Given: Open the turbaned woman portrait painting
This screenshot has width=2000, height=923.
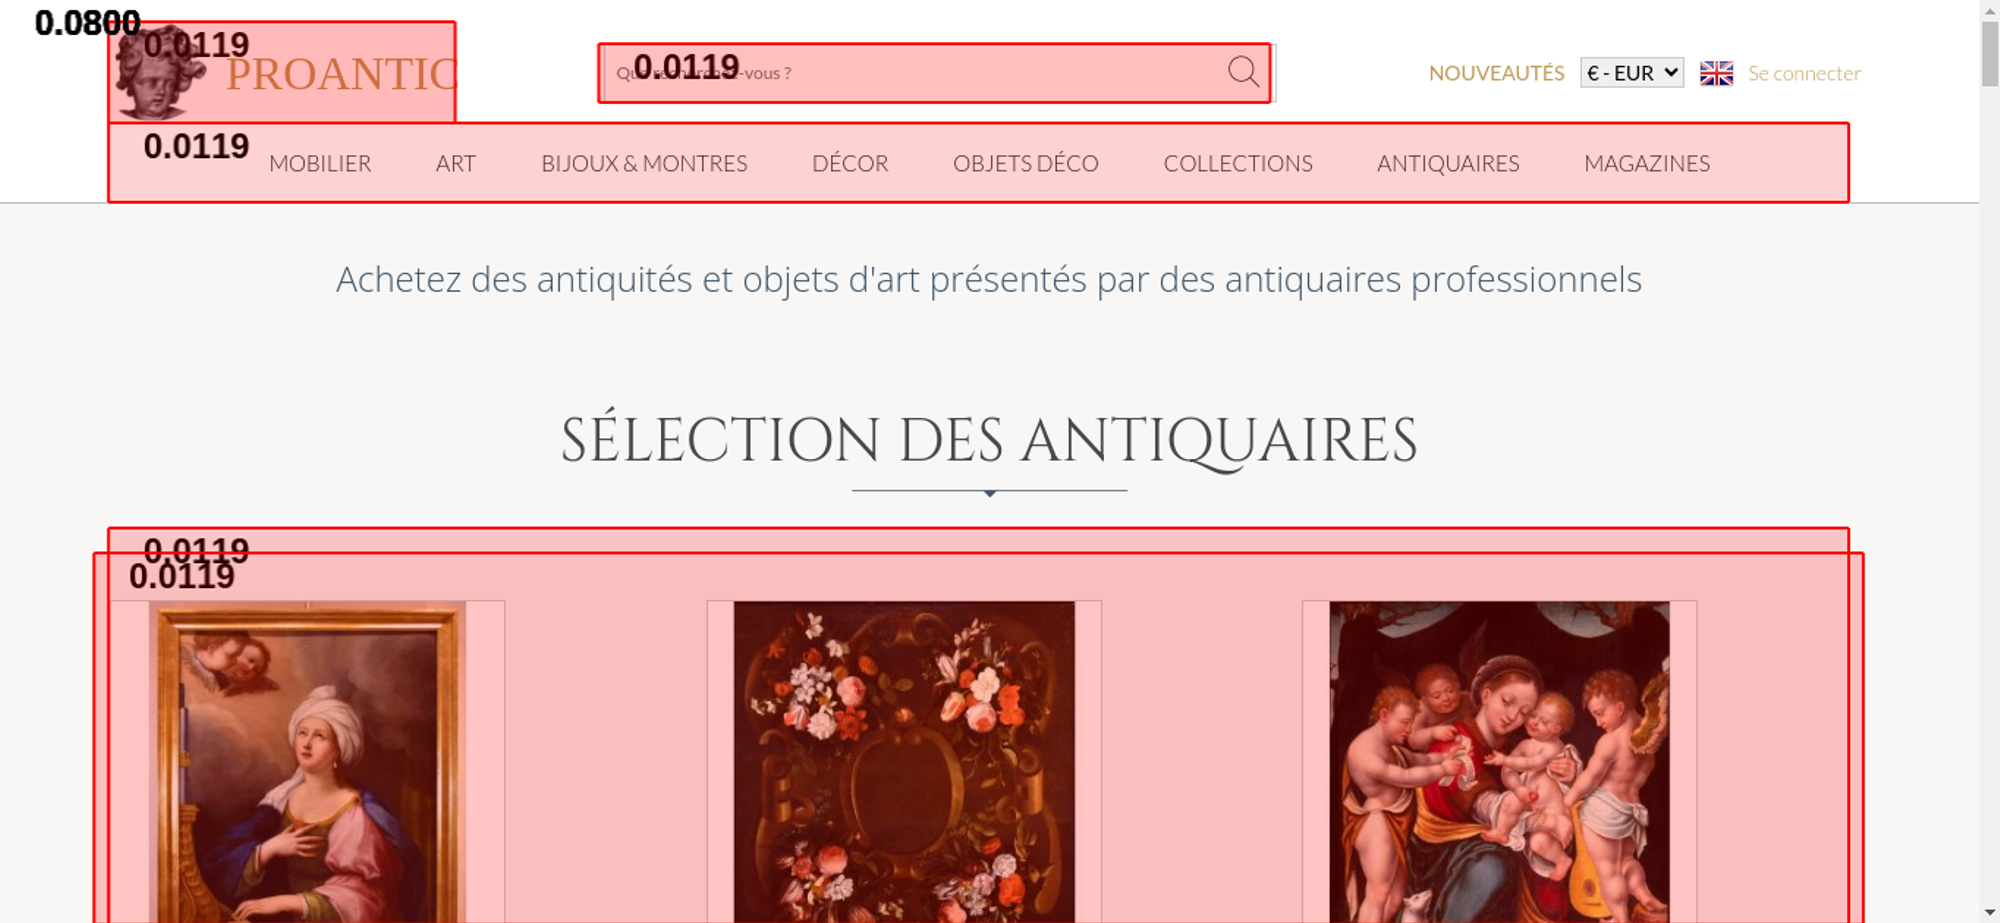Looking at the screenshot, I should click(x=308, y=762).
